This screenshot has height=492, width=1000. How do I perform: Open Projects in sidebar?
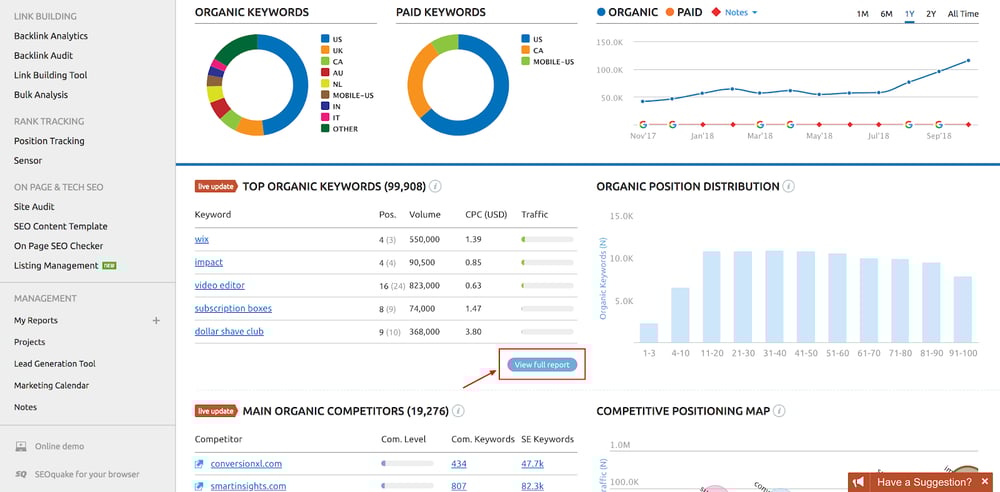click(x=29, y=342)
